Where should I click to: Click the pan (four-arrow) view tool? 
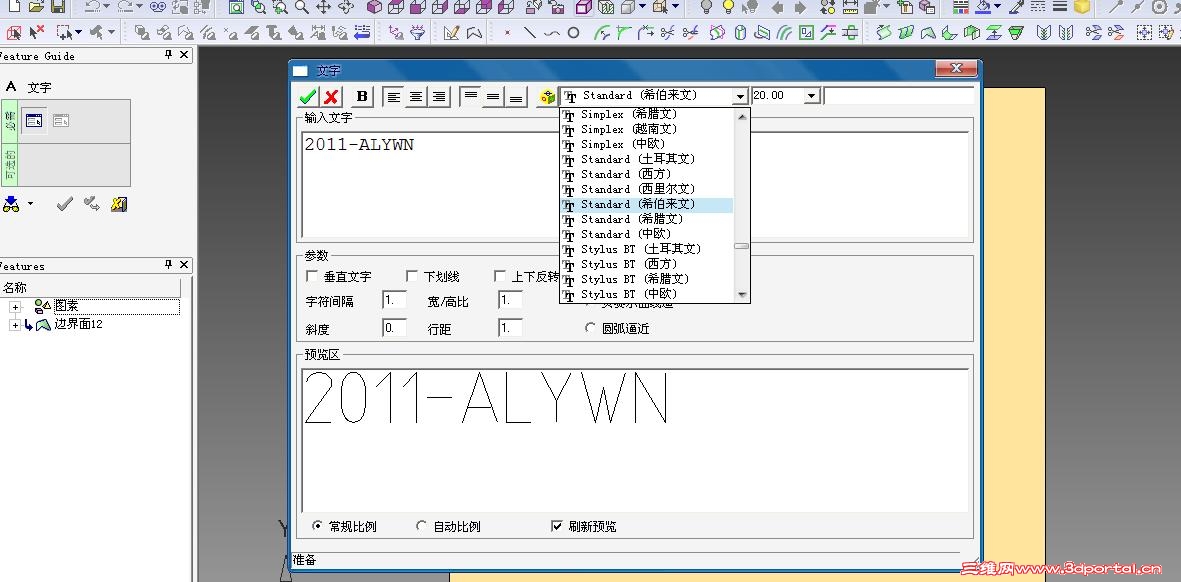(x=324, y=8)
